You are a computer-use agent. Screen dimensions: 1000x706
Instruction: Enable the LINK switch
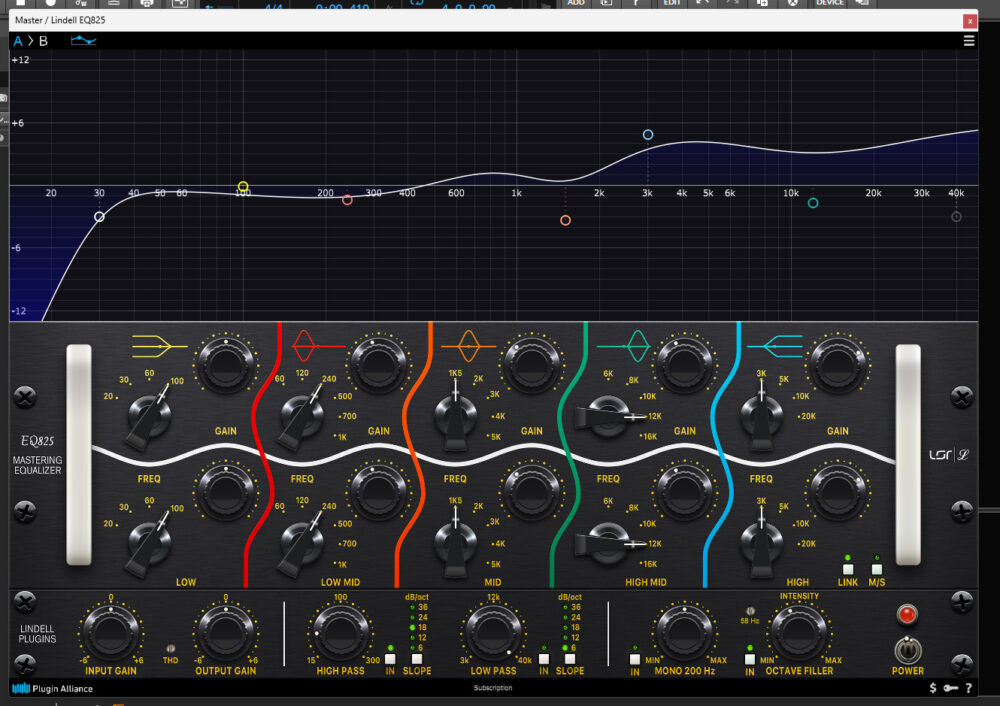[x=848, y=569]
